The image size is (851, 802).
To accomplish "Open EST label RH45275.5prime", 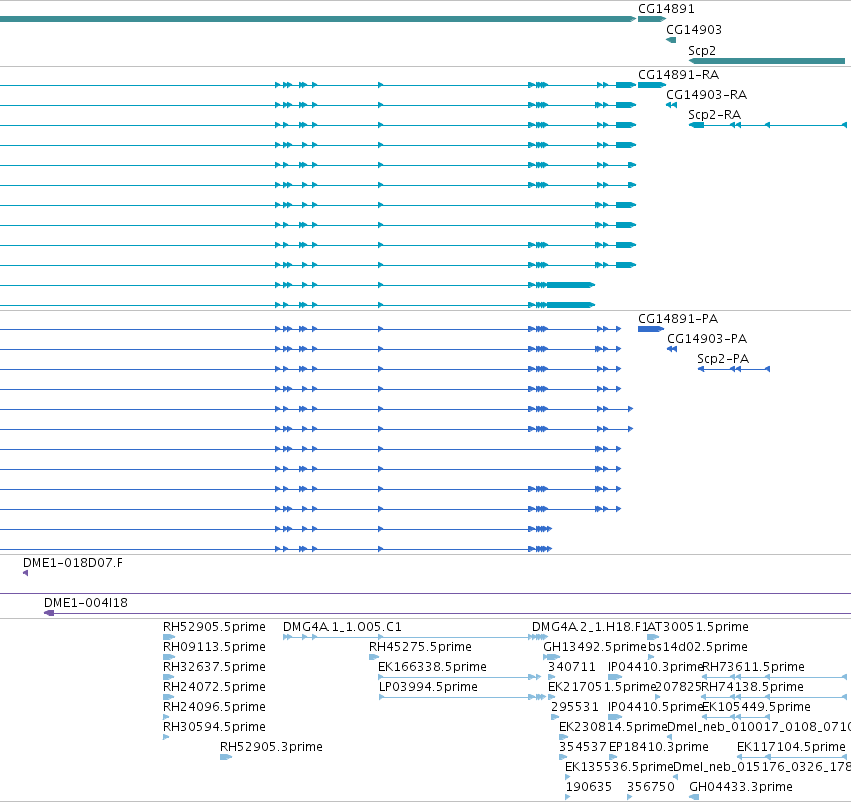I will click(420, 647).
